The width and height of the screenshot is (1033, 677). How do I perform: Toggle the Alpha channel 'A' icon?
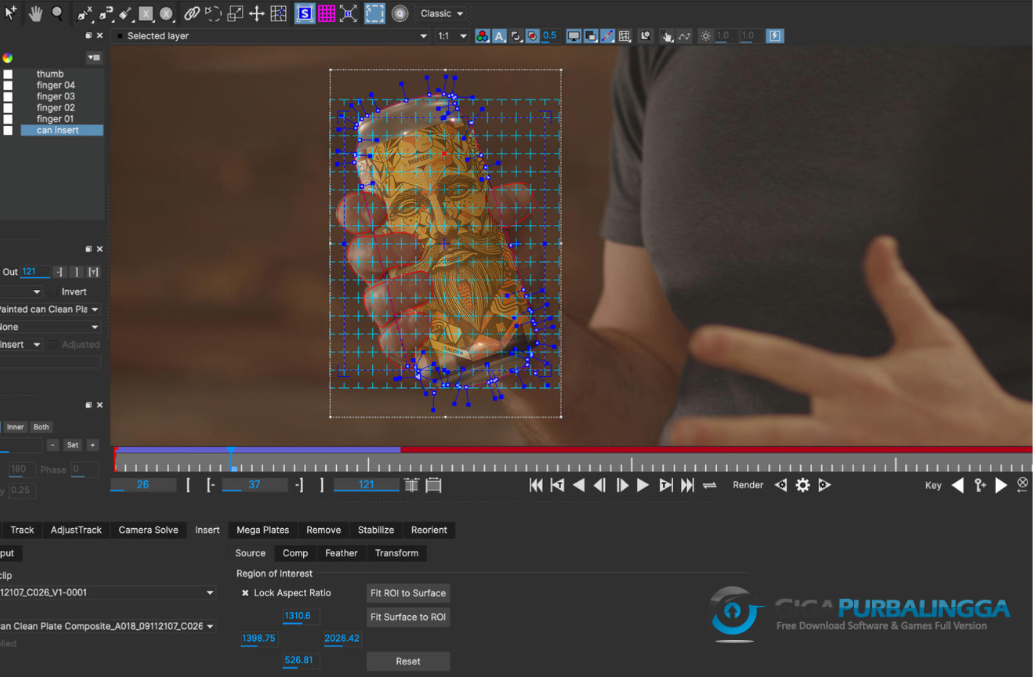[x=499, y=36]
